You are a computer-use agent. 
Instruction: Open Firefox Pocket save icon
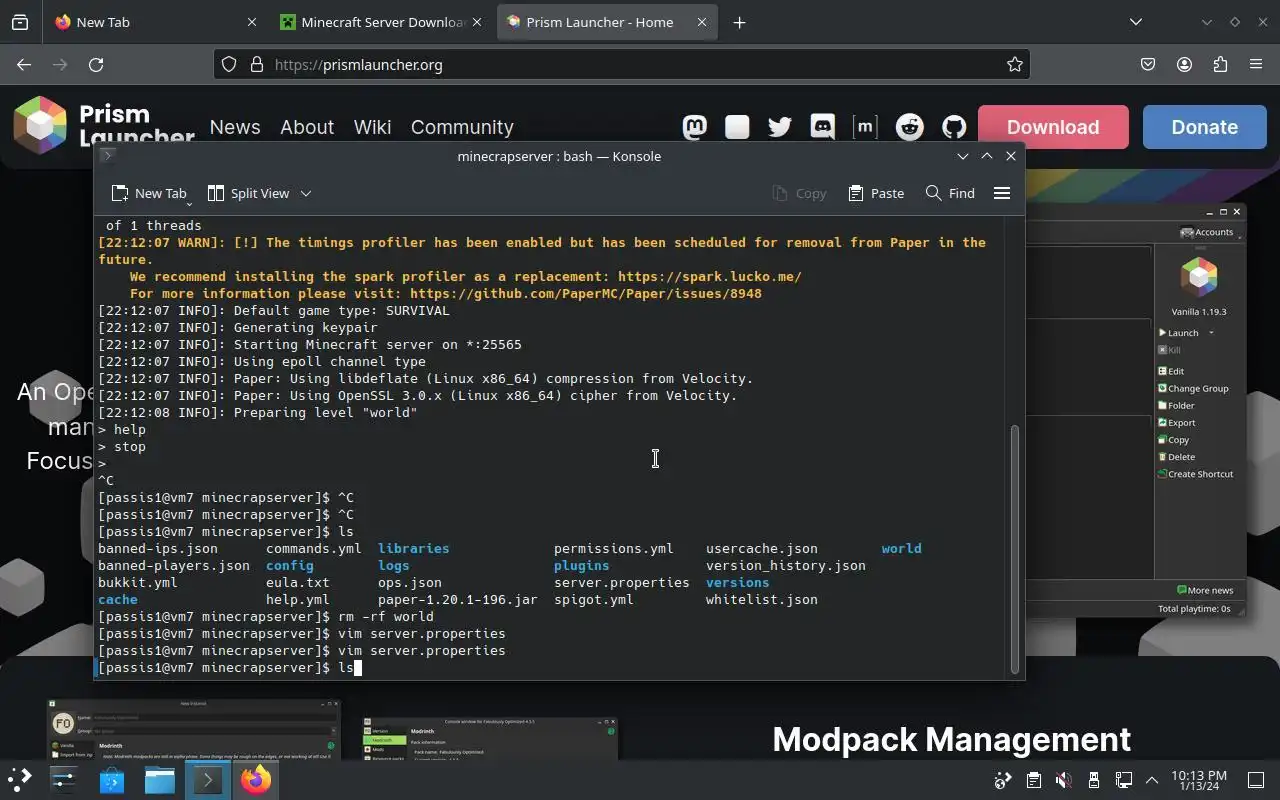[x=1148, y=64]
